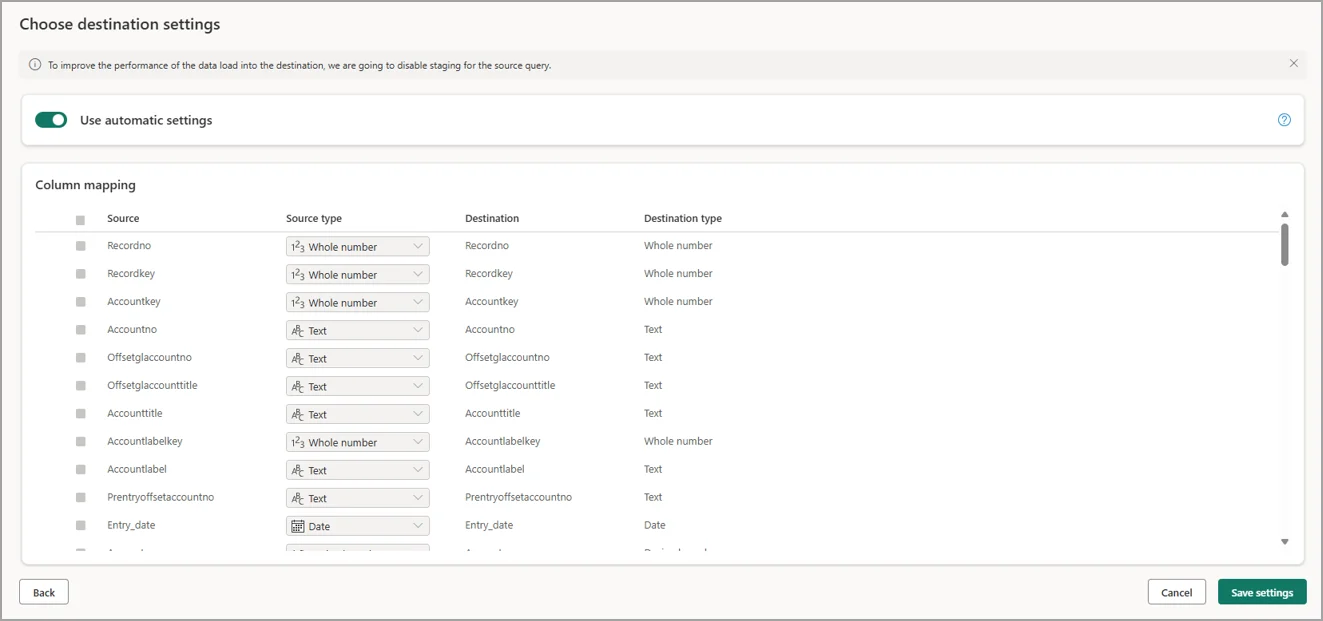Click the Accountlabel destination cell
This screenshot has height=621, width=1323.
click(495, 469)
